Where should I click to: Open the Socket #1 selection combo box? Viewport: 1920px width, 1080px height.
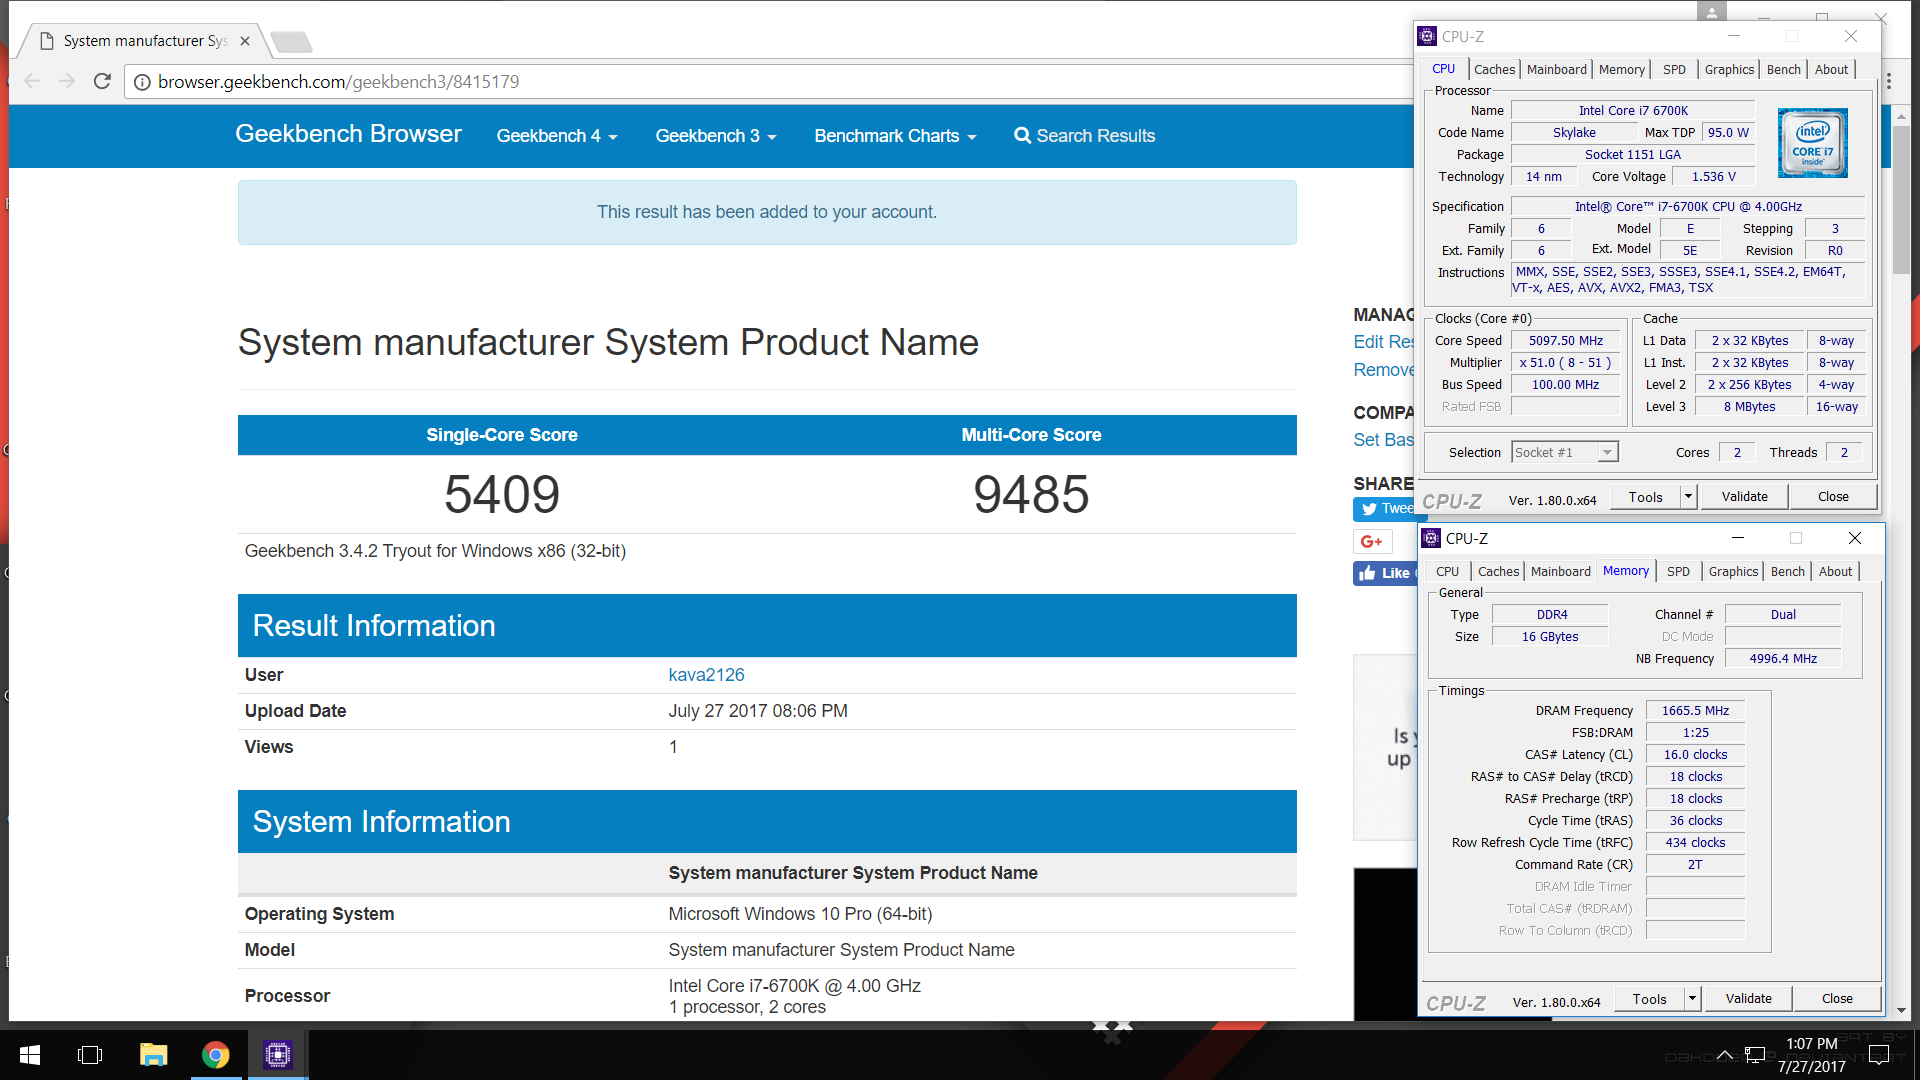click(x=1565, y=452)
